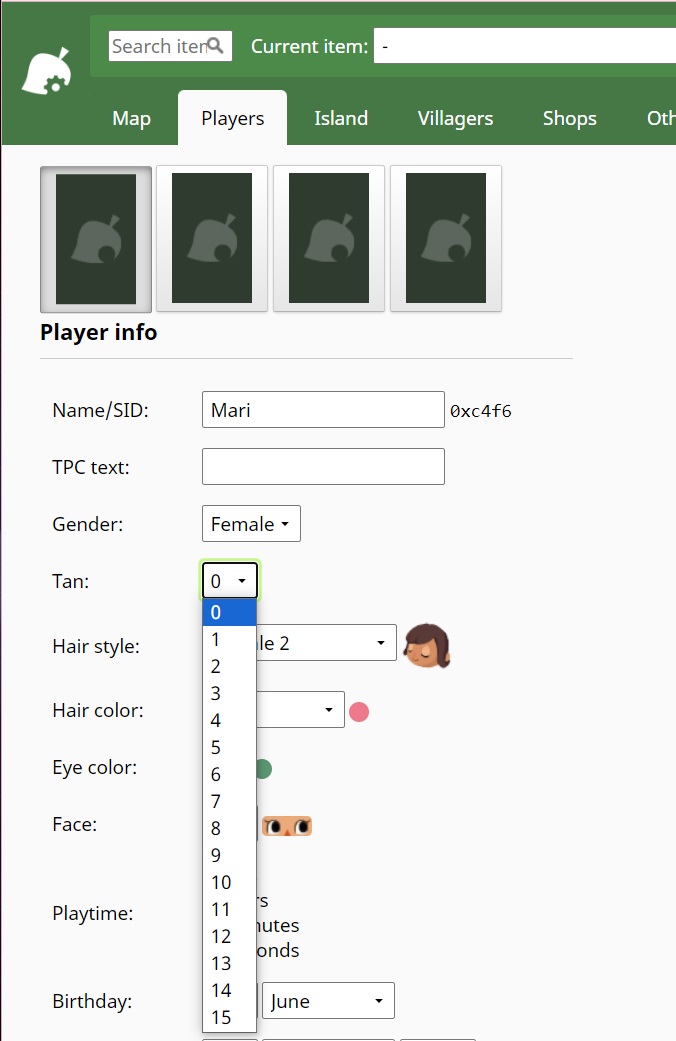676x1041 pixels.
Task: Open the Gender dropdown
Action: pos(251,524)
